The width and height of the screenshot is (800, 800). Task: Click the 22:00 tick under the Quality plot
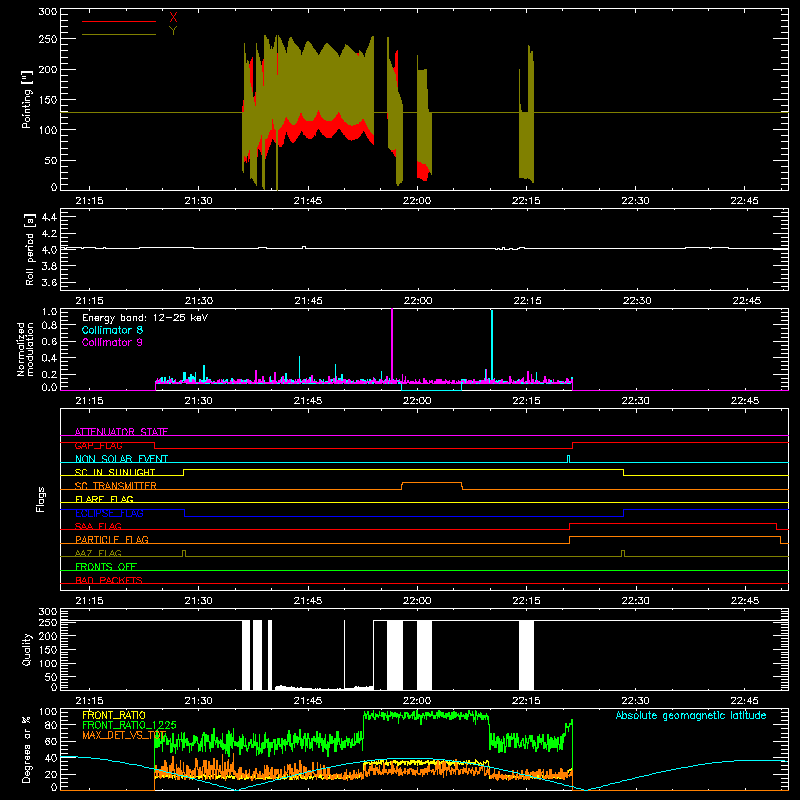coord(417,701)
